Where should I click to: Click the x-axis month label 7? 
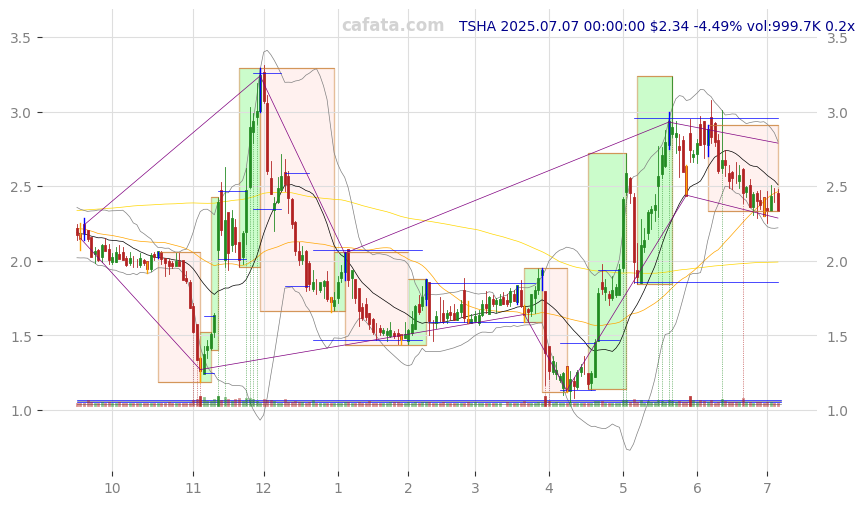pos(767,488)
